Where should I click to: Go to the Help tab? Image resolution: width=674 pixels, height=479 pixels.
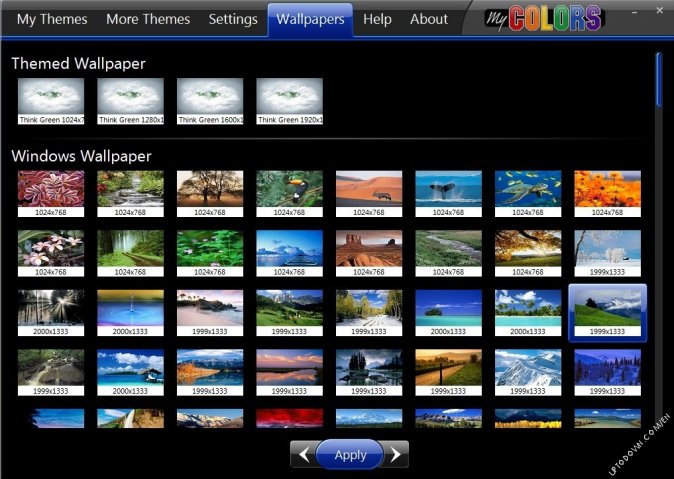click(377, 19)
